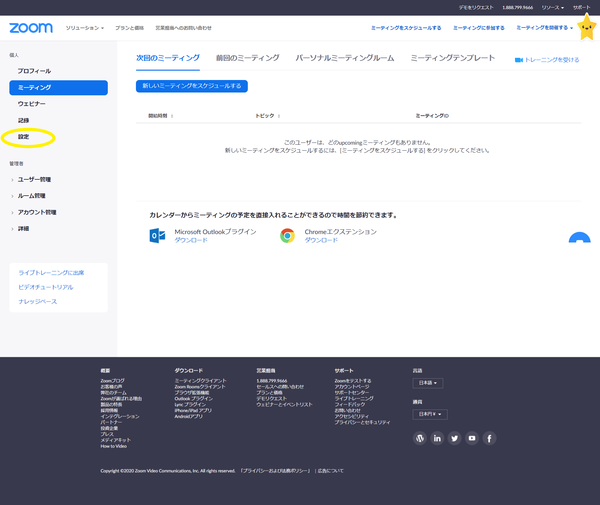Image resolution: width=600 pixels, height=505 pixels.
Task: Open the Facebook icon in footer
Action: pos(489,438)
